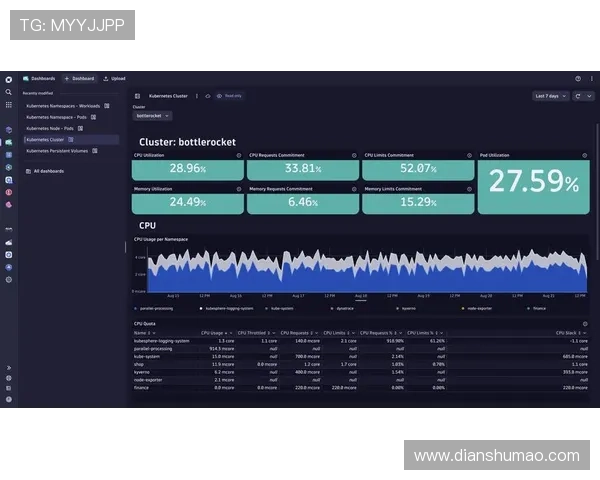The height and width of the screenshot is (480, 600).
Task: Click the Memory Requests Commitment tile options icon
Action: [x=354, y=189]
